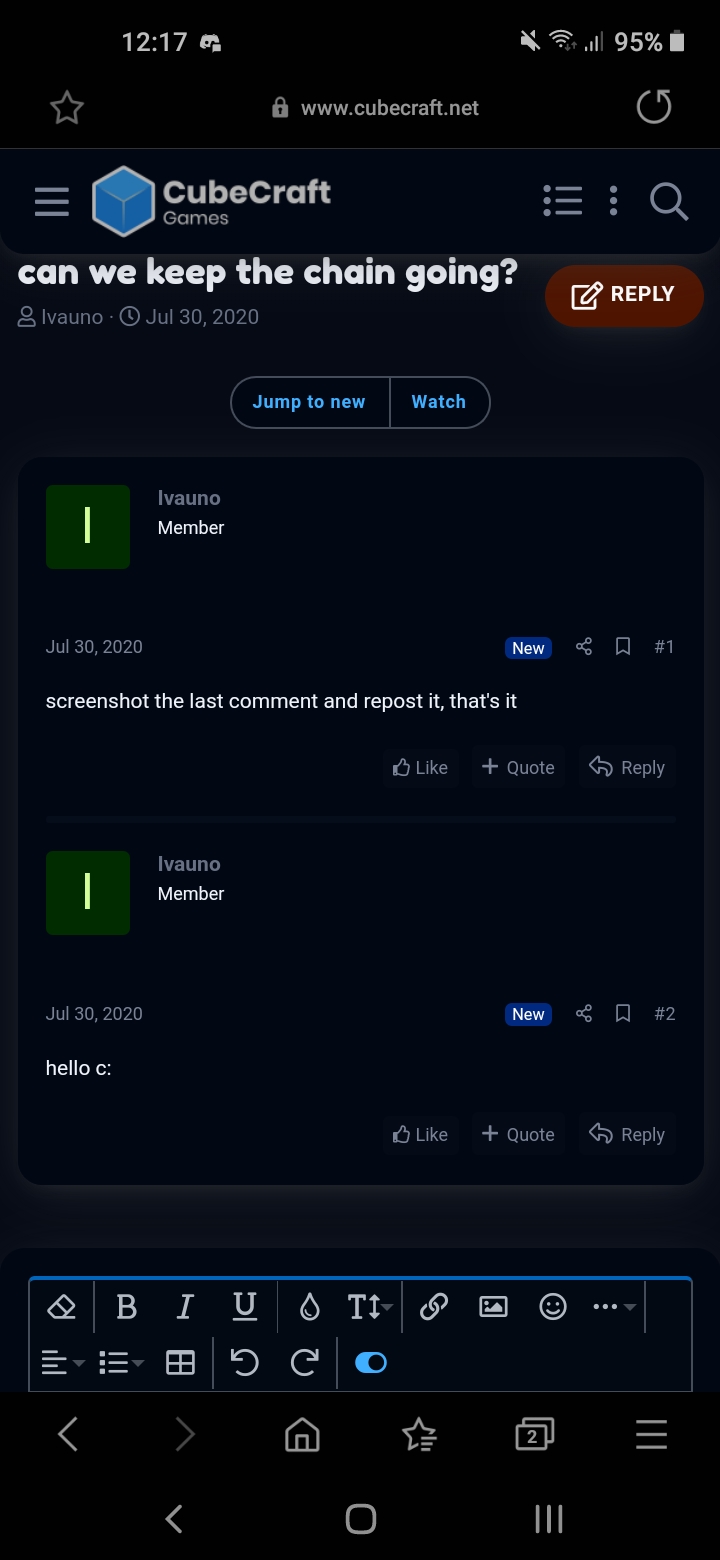The width and height of the screenshot is (720, 1560).
Task: Open the insert image tool
Action: point(493,1306)
